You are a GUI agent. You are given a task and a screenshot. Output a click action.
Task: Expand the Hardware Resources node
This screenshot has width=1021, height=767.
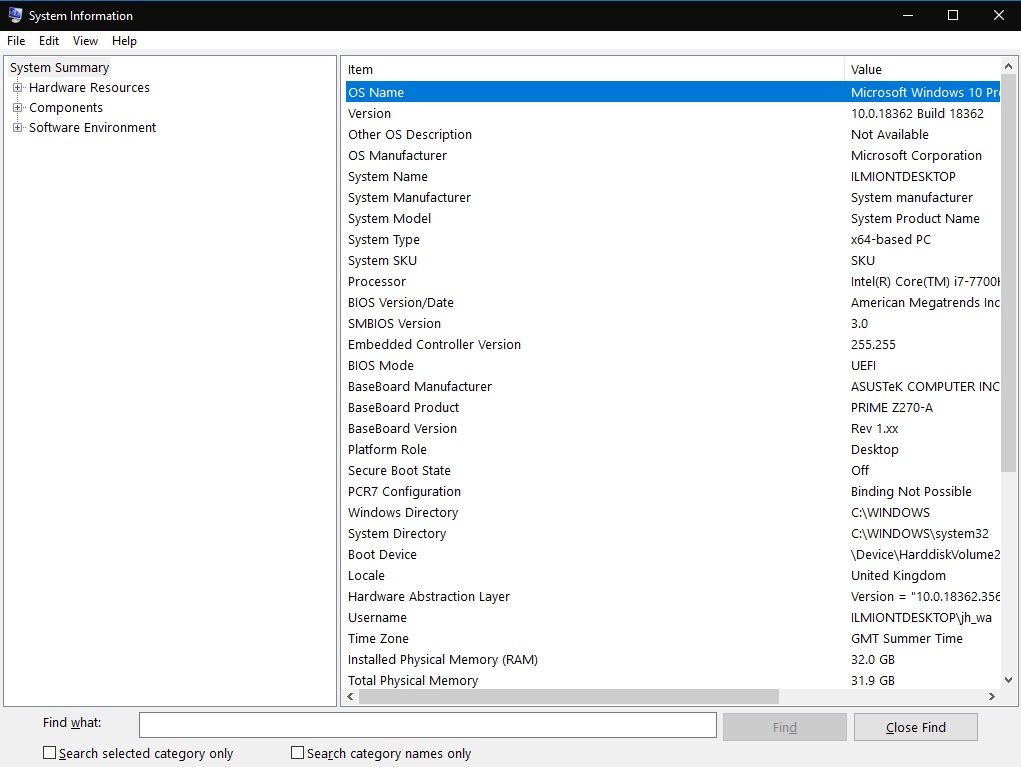pyautogui.click(x=18, y=87)
